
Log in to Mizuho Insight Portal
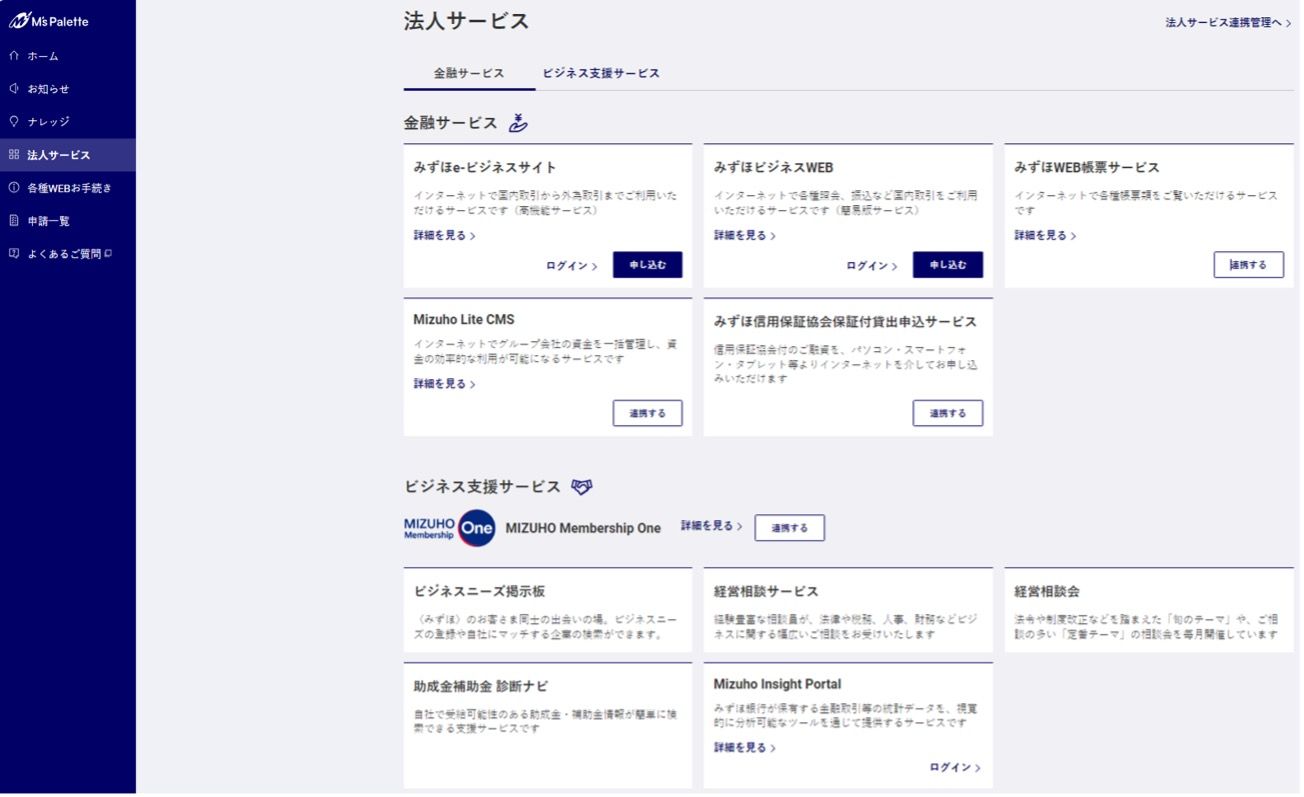click(x=954, y=768)
